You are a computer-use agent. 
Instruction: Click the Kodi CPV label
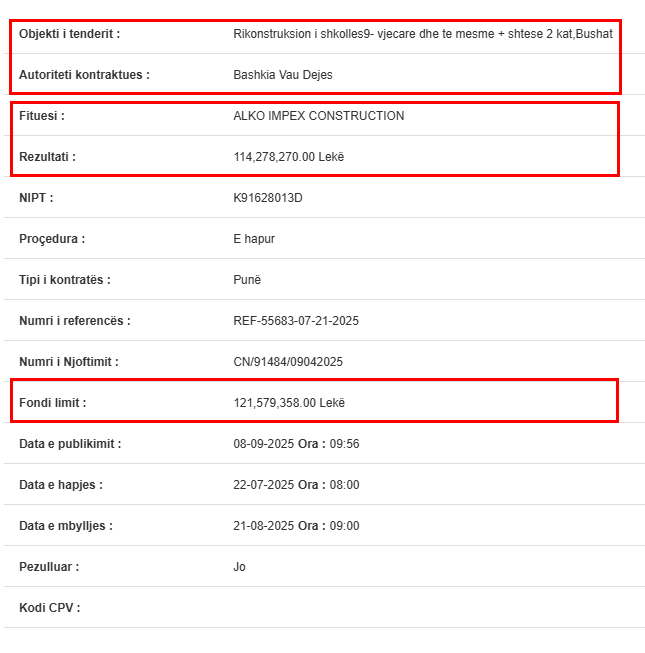(x=49, y=608)
